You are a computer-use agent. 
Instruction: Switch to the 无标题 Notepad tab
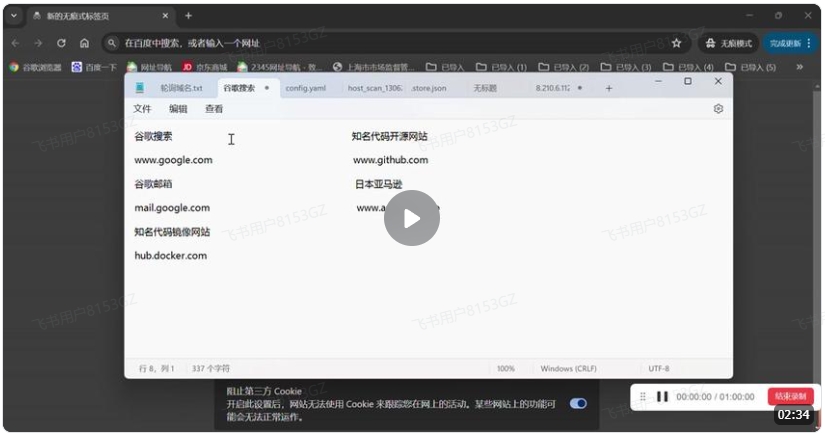coord(485,88)
